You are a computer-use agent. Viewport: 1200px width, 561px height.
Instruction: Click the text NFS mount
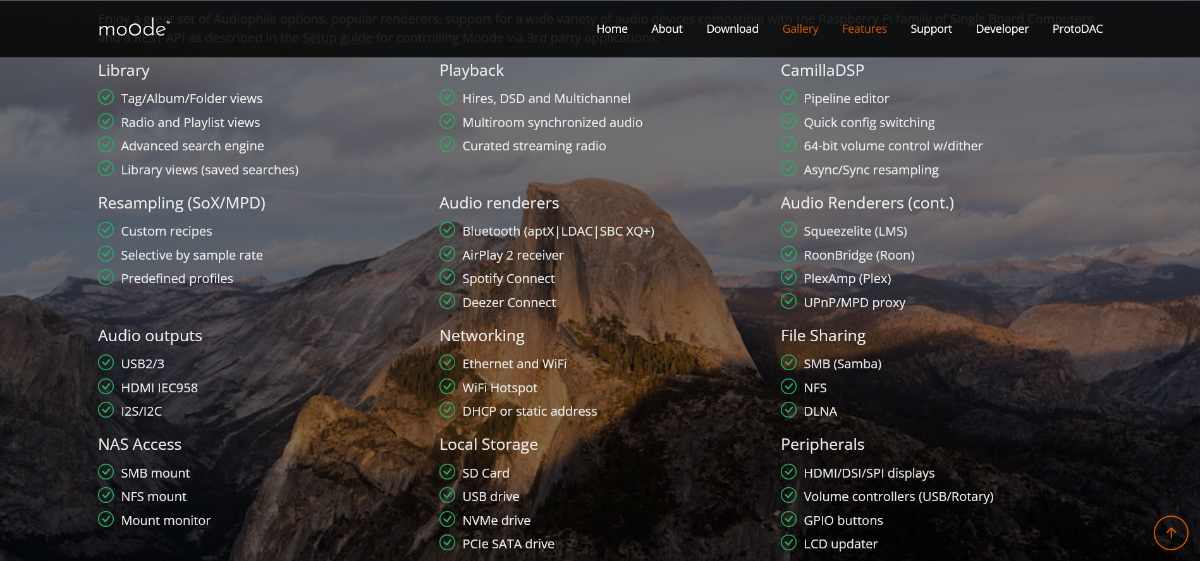point(154,496)
